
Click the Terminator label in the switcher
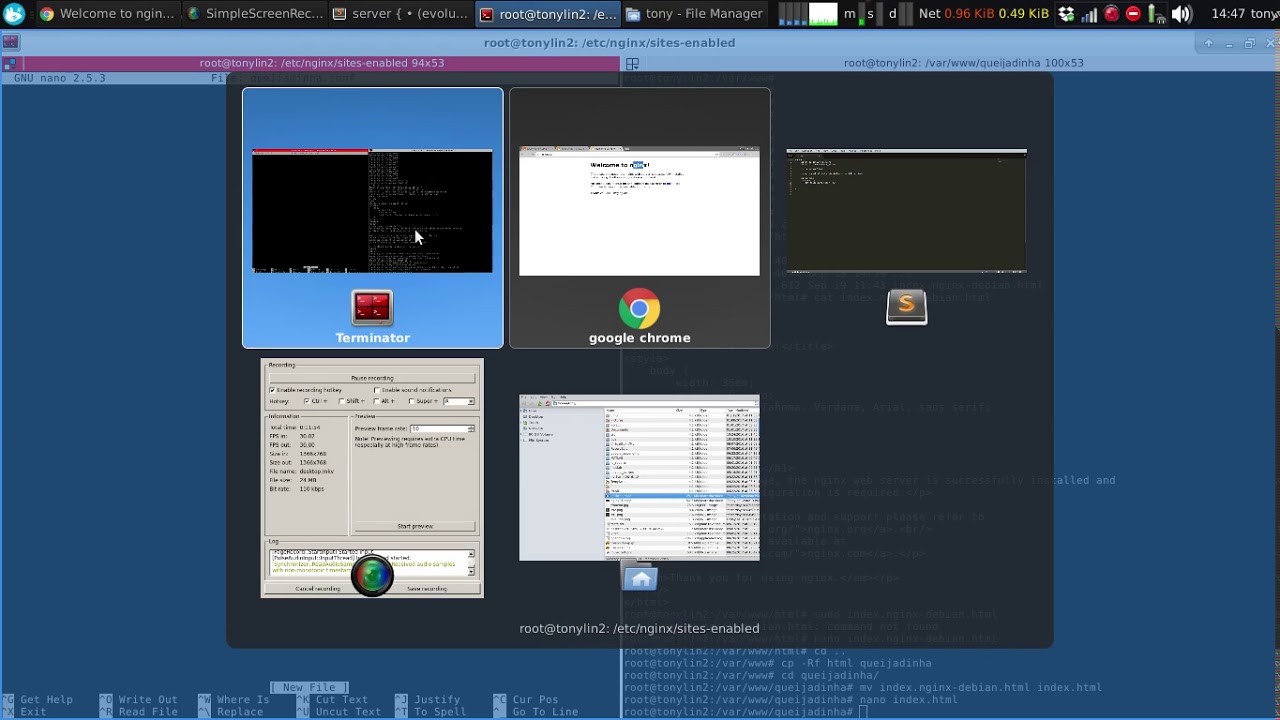tap(372, 338)
